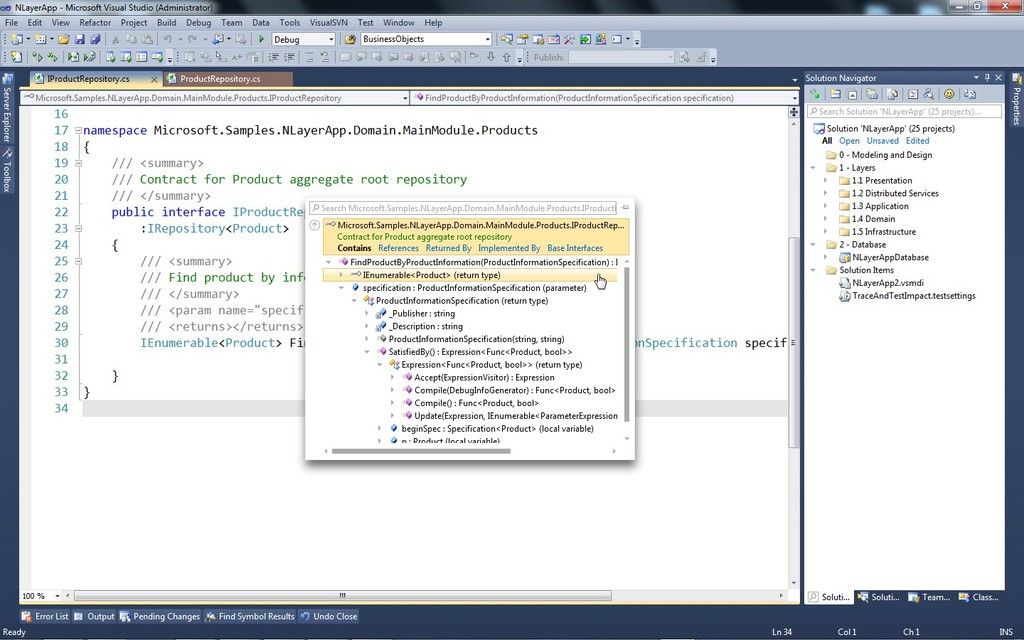Click the back arrow icon in popup header

click(314, 225)
